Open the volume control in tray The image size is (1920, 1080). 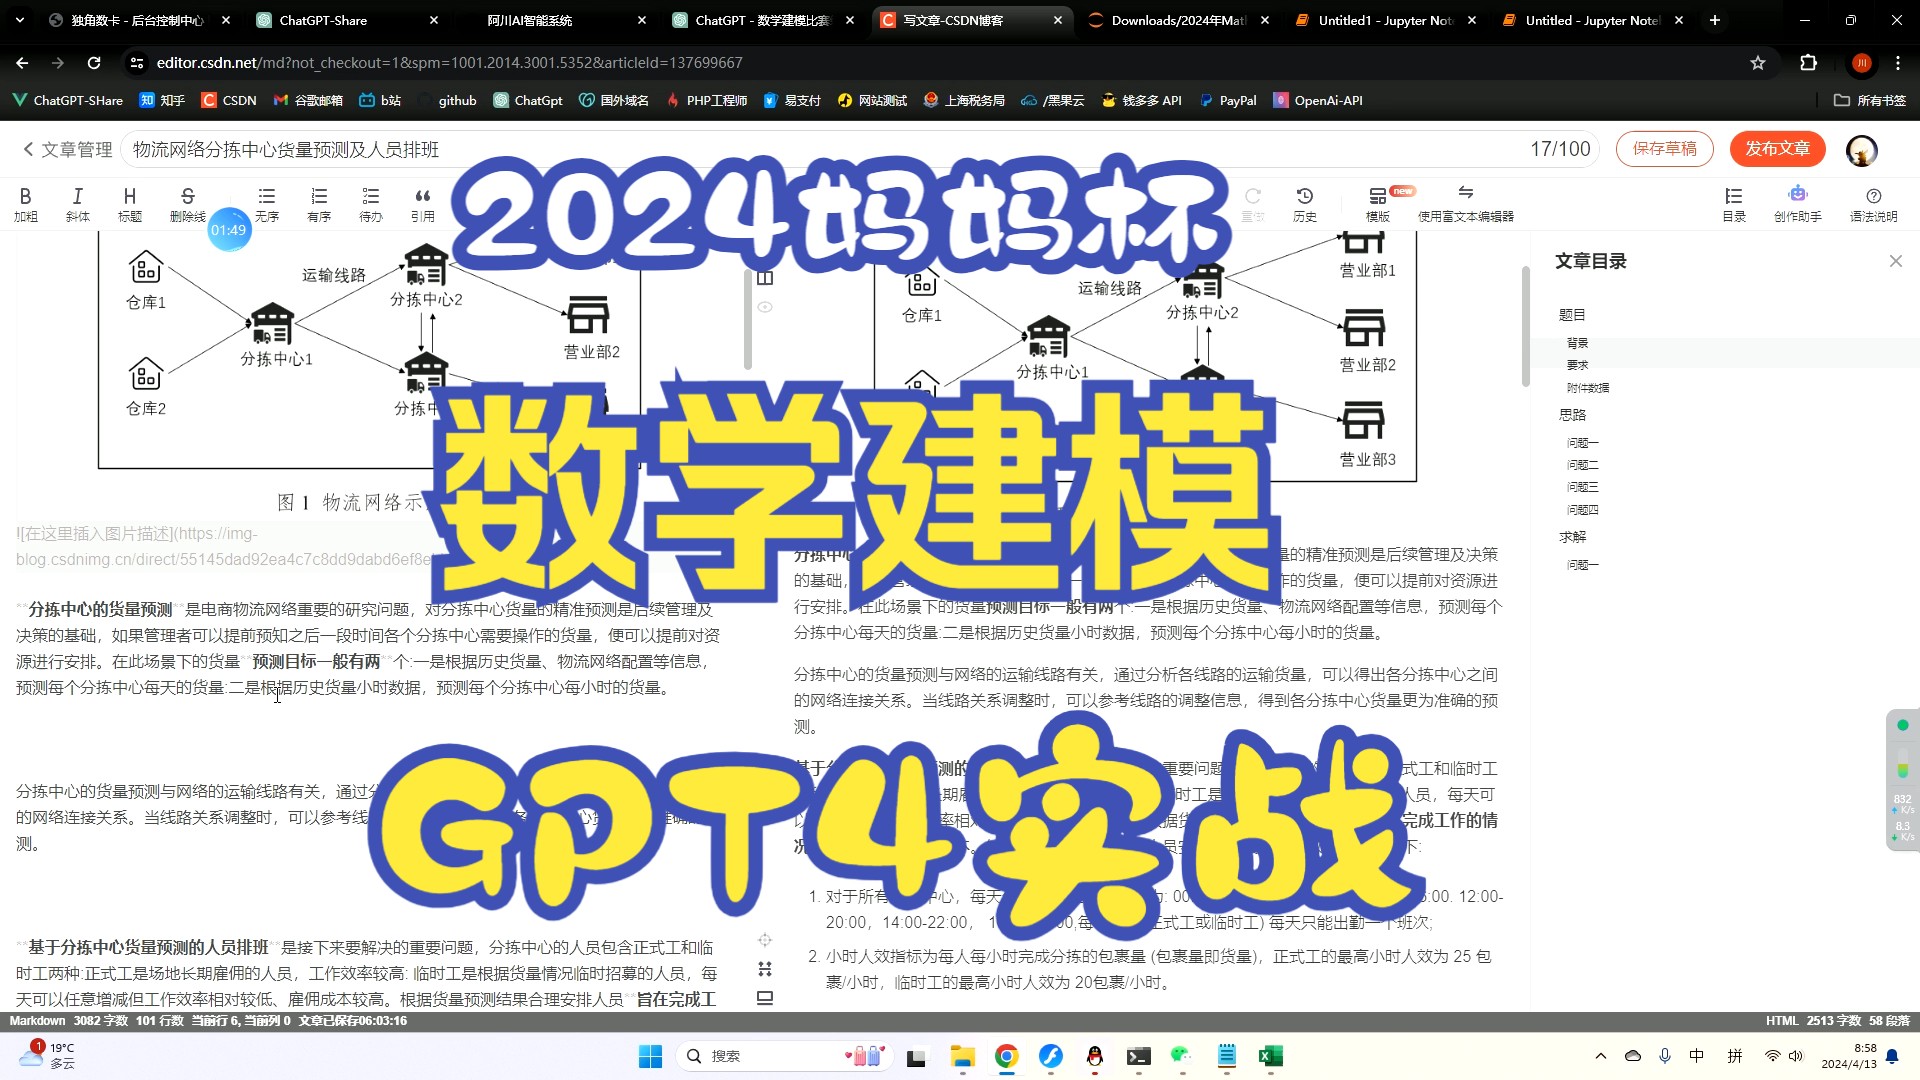[1796, 1056]
